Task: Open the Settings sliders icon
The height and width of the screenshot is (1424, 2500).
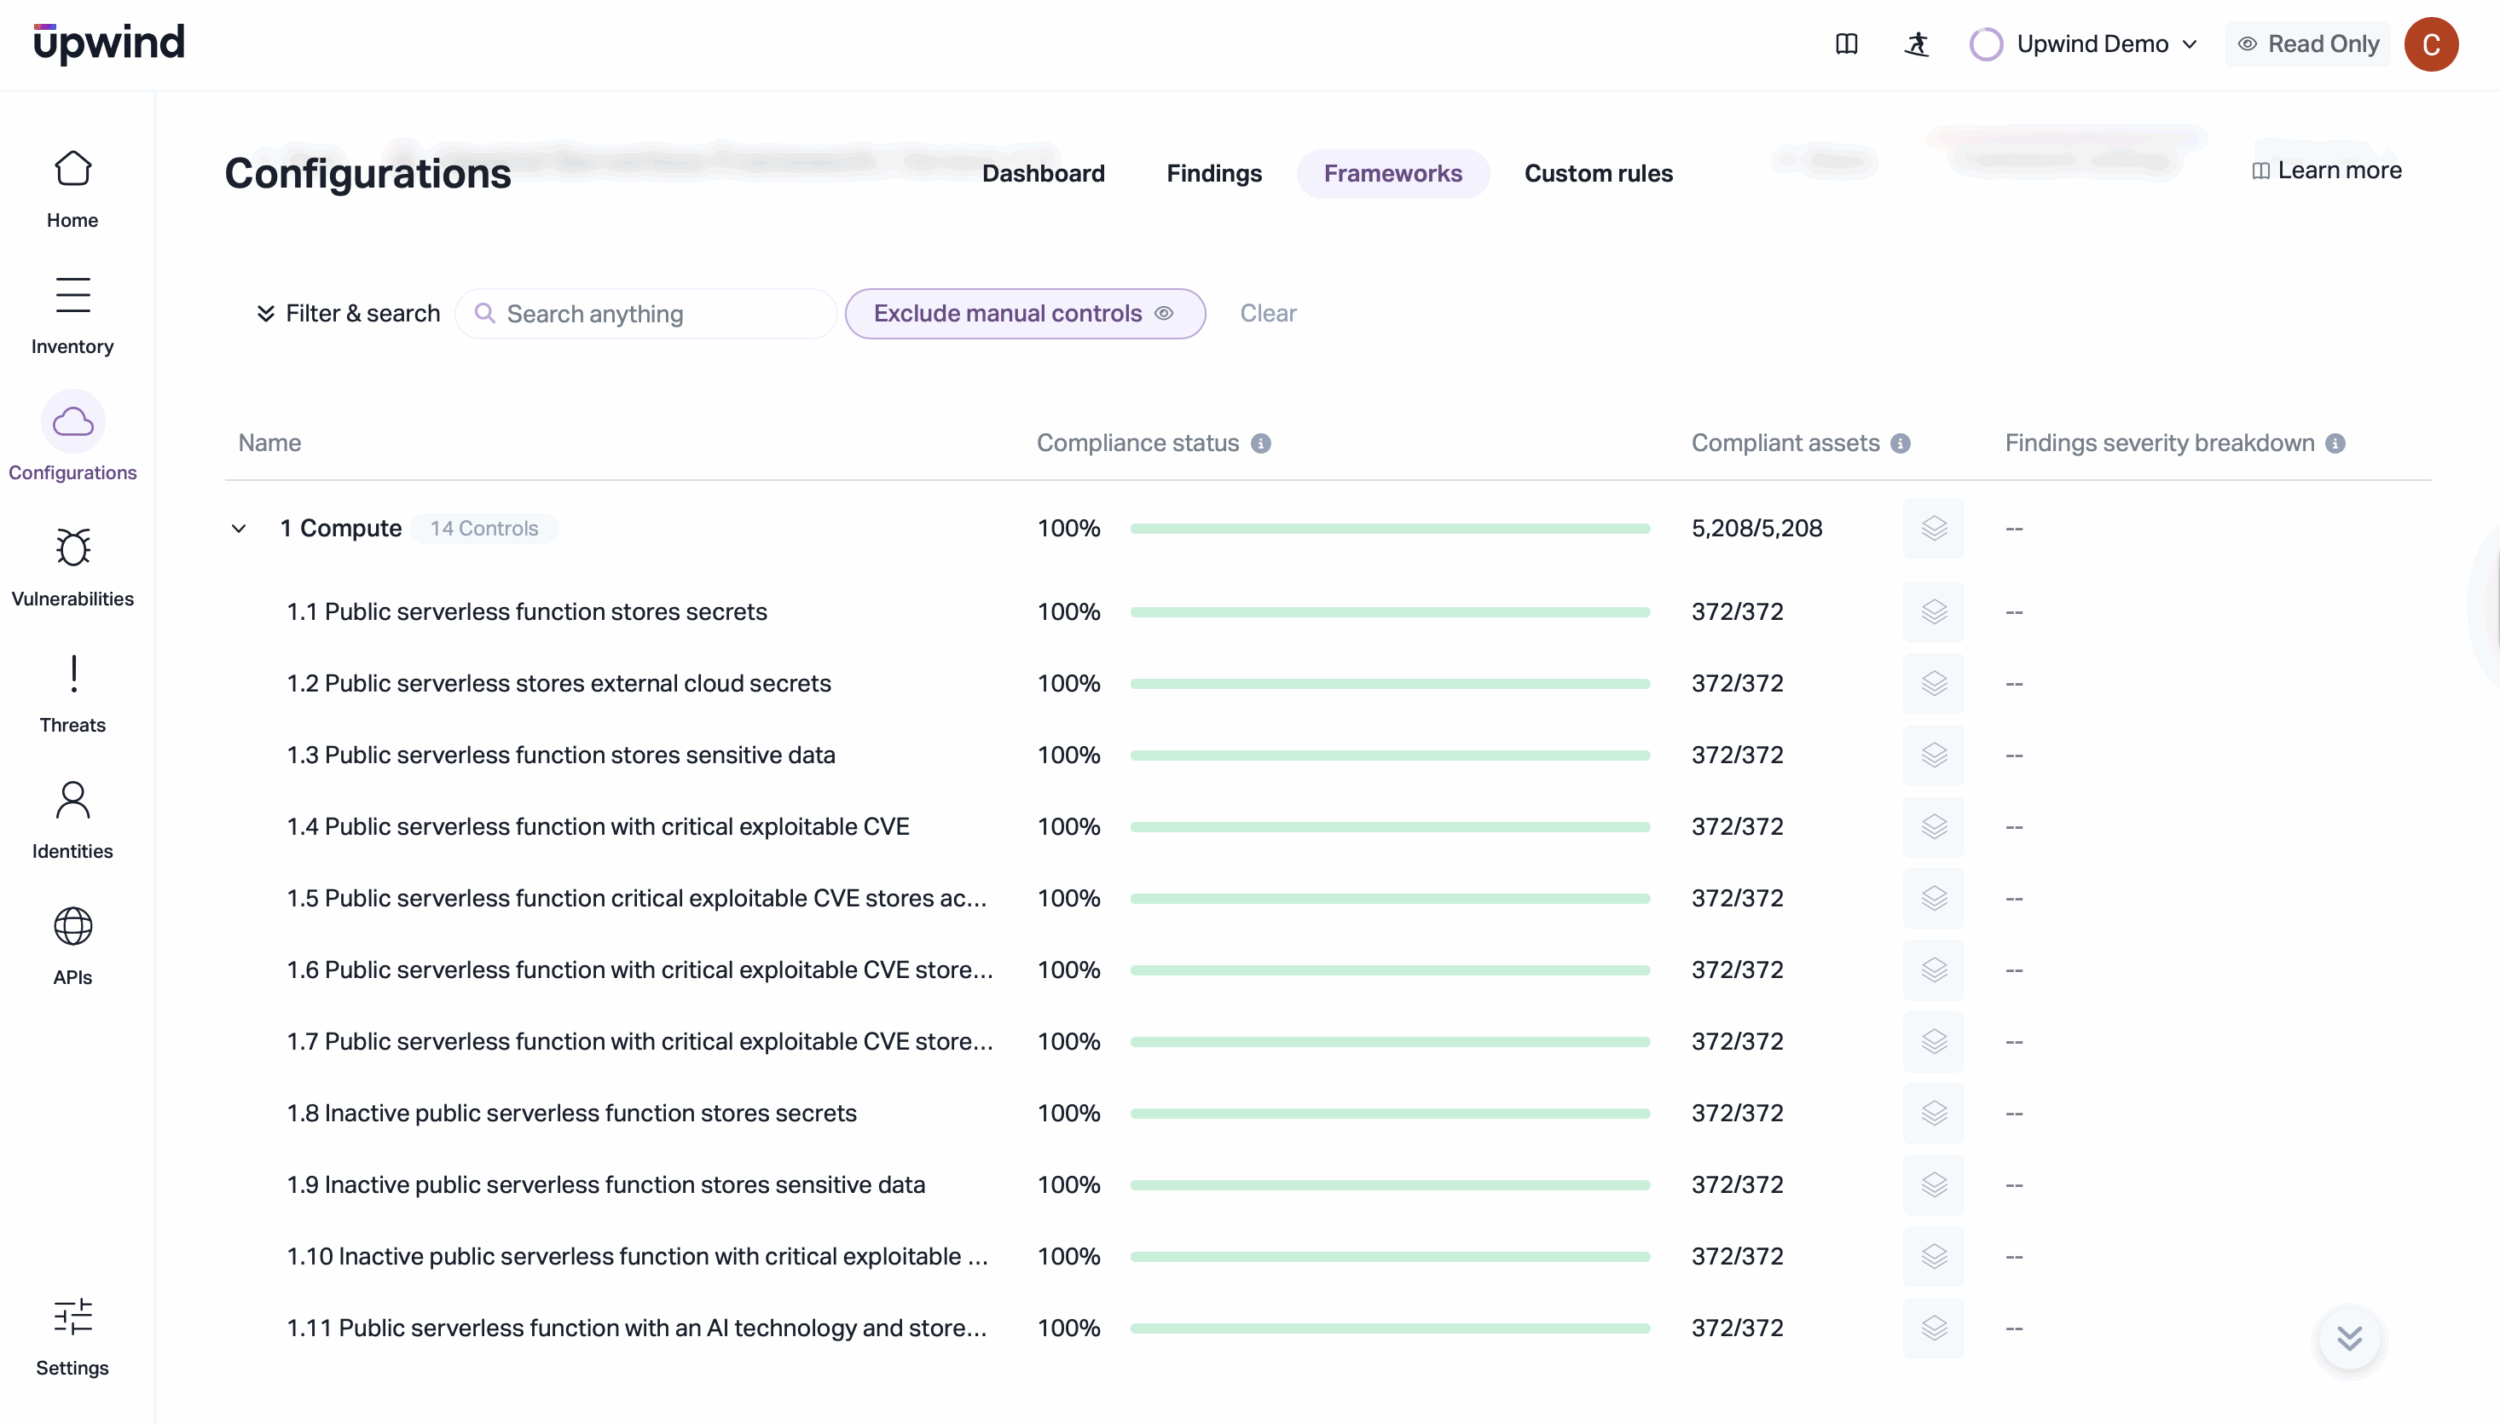Action: [72, 1317]
